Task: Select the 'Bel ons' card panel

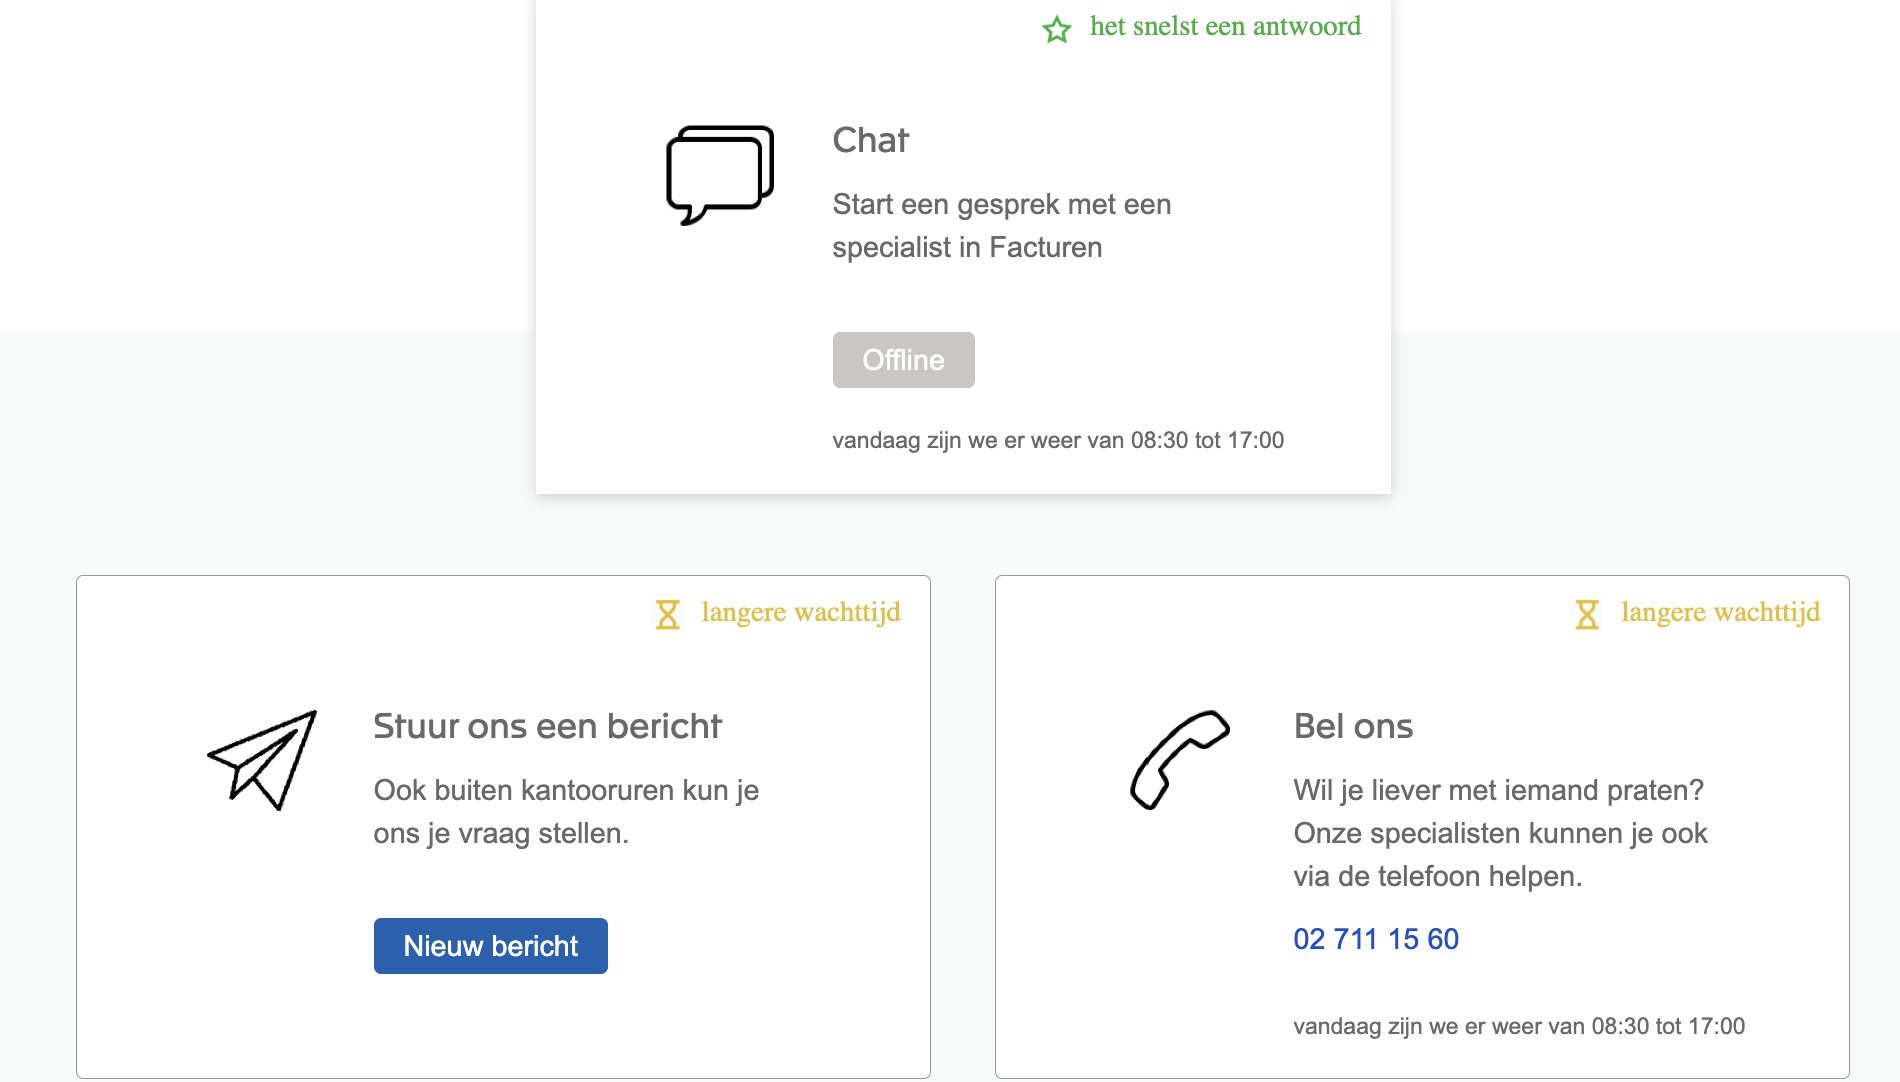Action: click(1422, 827)
